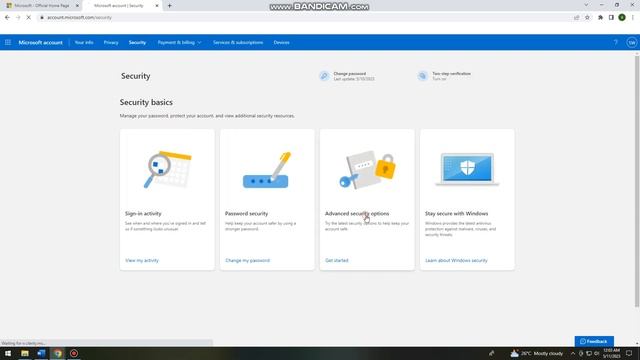Click Change my password link
The height and width of the screenshot is (360, 640).
247,260
